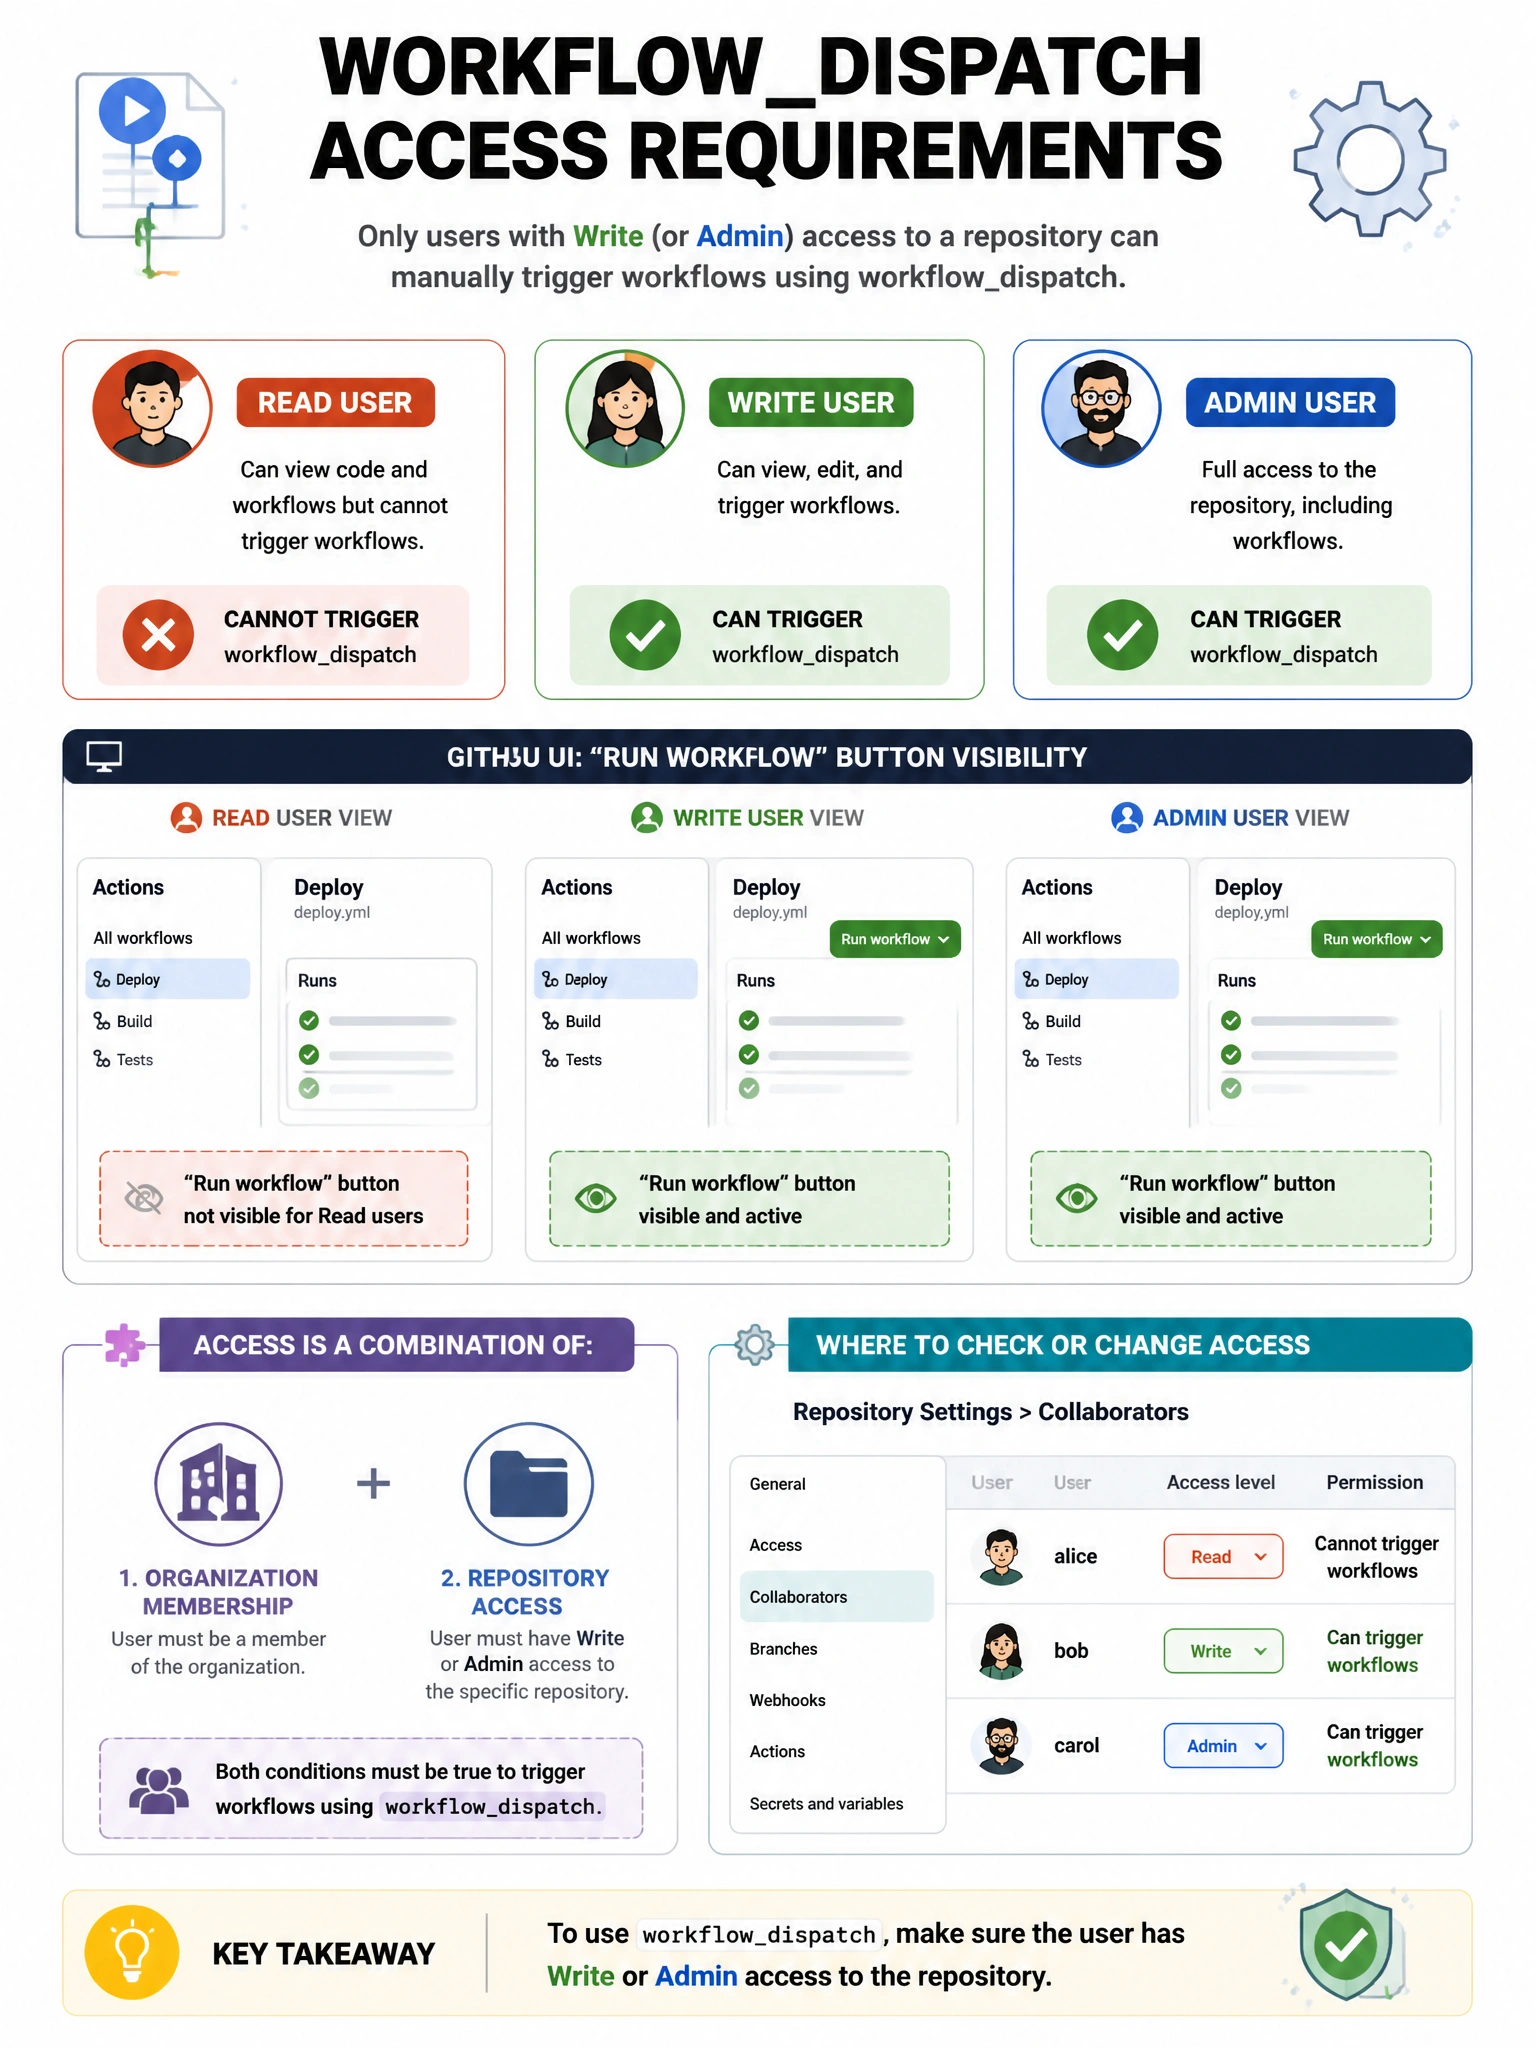The width and height of the screenshot is (1536, 2048).
Task: Click the monitor icon in GitHub UI header
Action: coord(104,757)
